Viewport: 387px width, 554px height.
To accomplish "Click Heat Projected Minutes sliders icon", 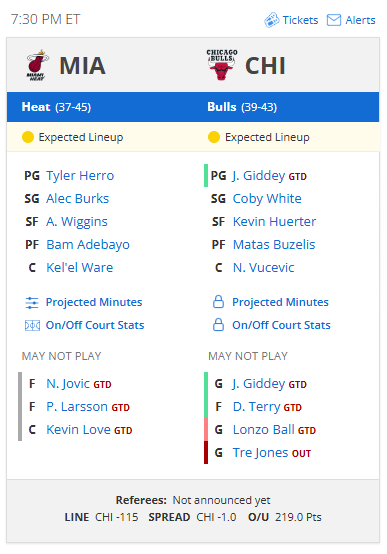I will [32, 303].
